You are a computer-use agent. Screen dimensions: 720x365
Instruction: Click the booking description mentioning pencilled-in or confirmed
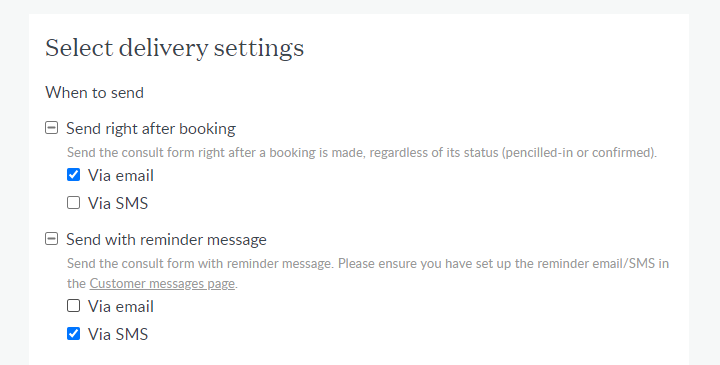[x=362, y=152]
